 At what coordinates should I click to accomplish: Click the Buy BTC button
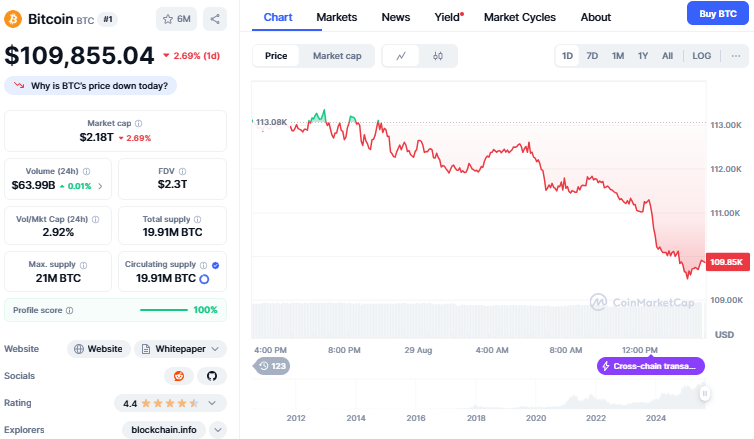coord(718,13)
